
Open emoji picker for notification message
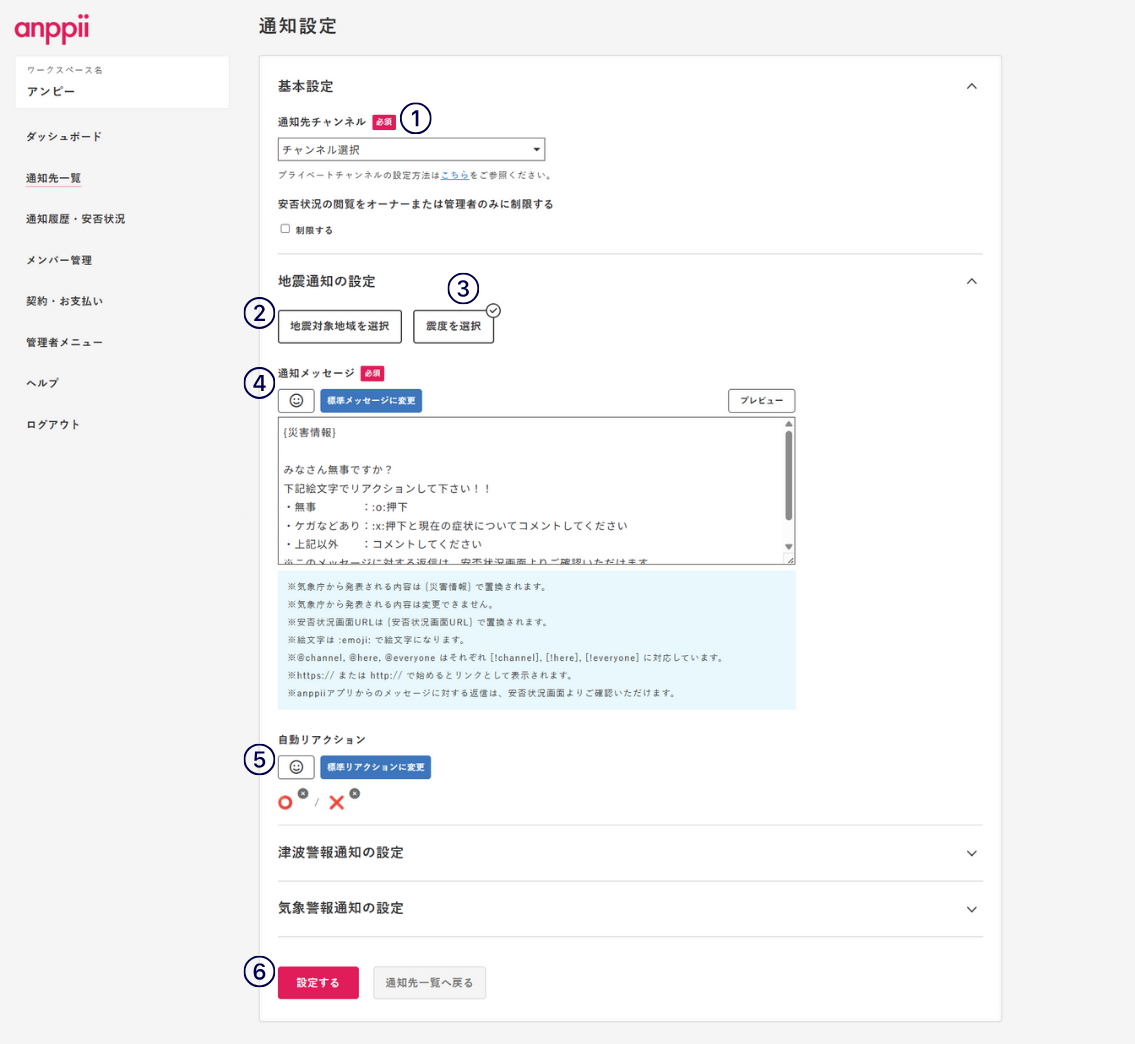click(296, 401)
